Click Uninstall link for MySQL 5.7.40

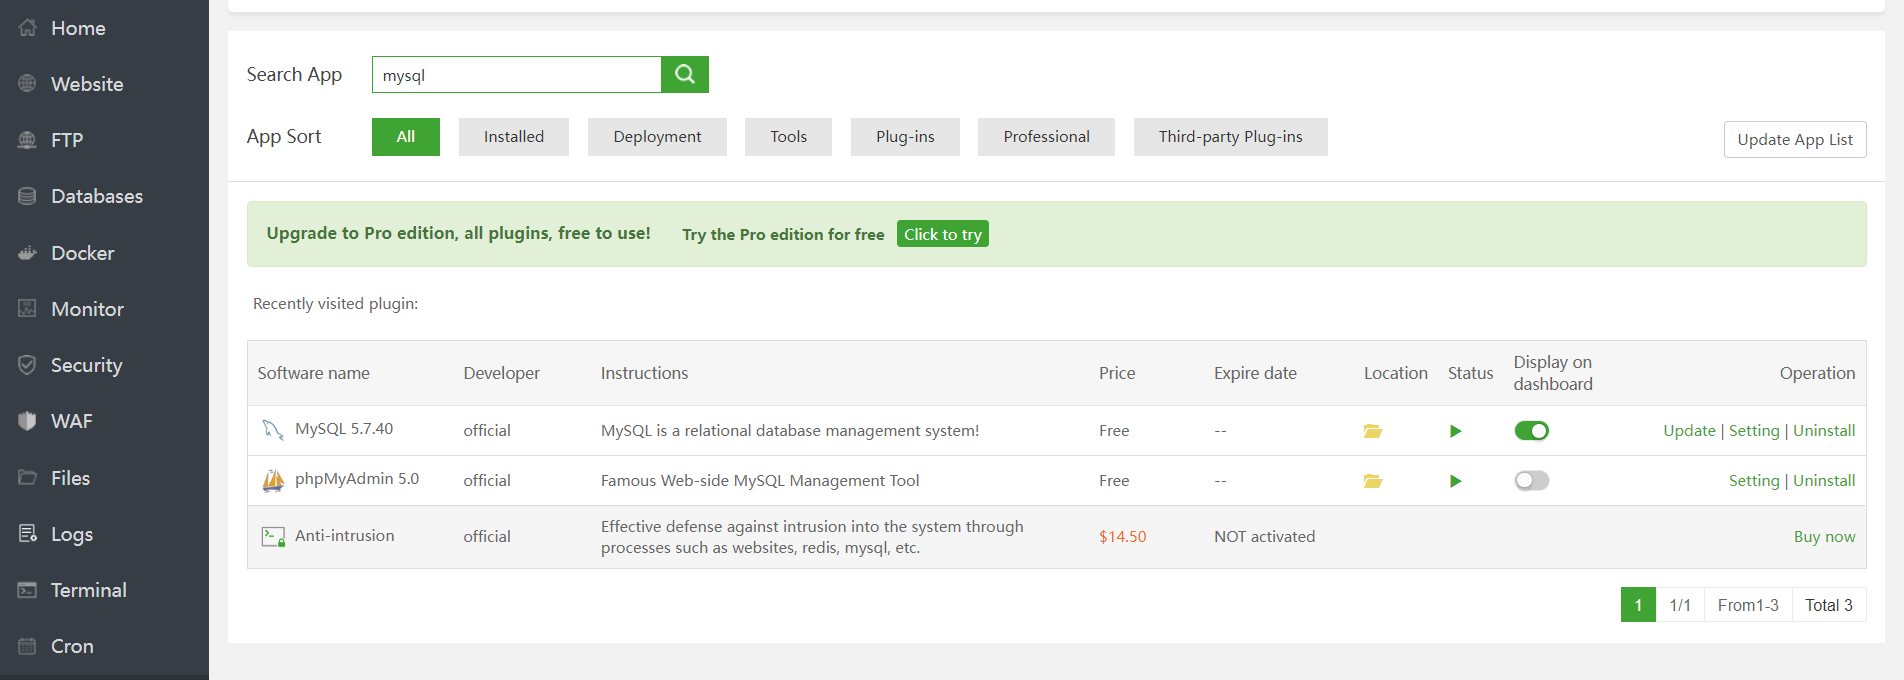[x=1823, y=431]
